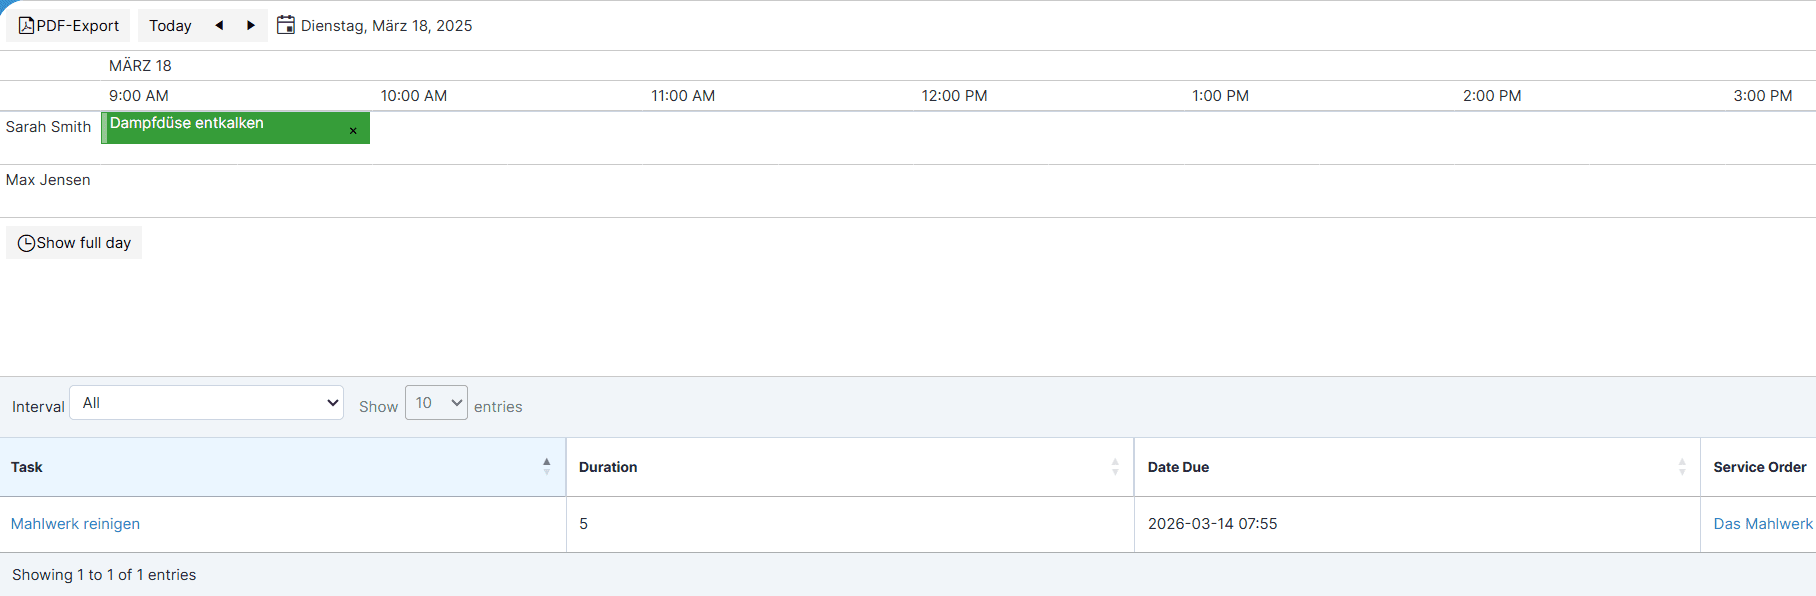Image resolution: width=1816 pixels, height=596 pixels.
Task: Click the 3:00 PM time header
Action: (1763, 96)
